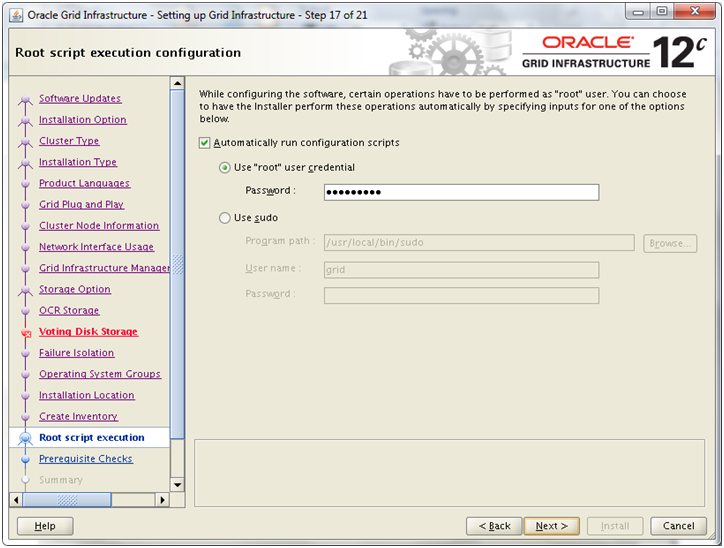The width and height of the screenshot is (724, 548).
Task: Open the Operating System Groups link
Action: 100,374
